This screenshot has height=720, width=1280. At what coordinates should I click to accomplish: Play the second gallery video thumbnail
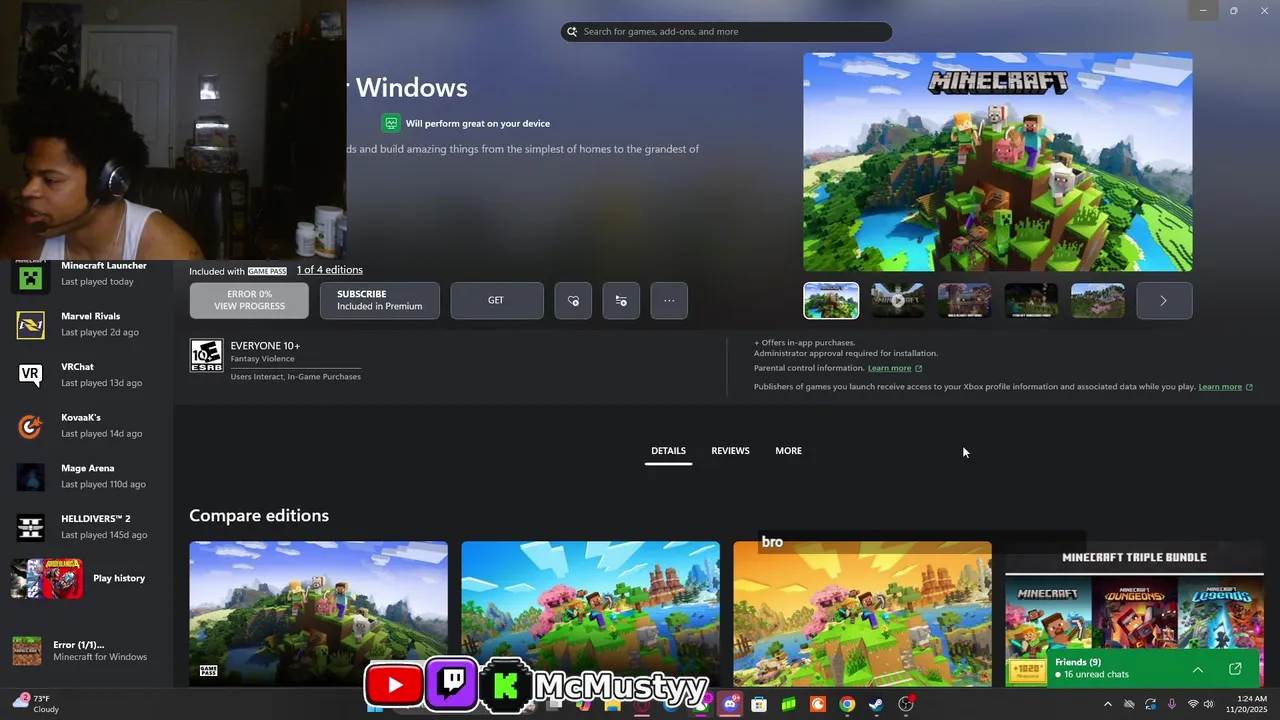898,301
